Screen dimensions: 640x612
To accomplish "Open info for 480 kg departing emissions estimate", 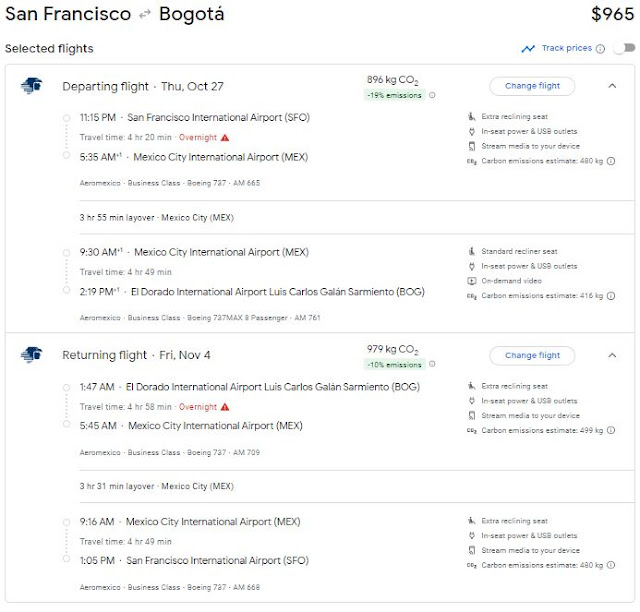I will [x=610, y=161].
